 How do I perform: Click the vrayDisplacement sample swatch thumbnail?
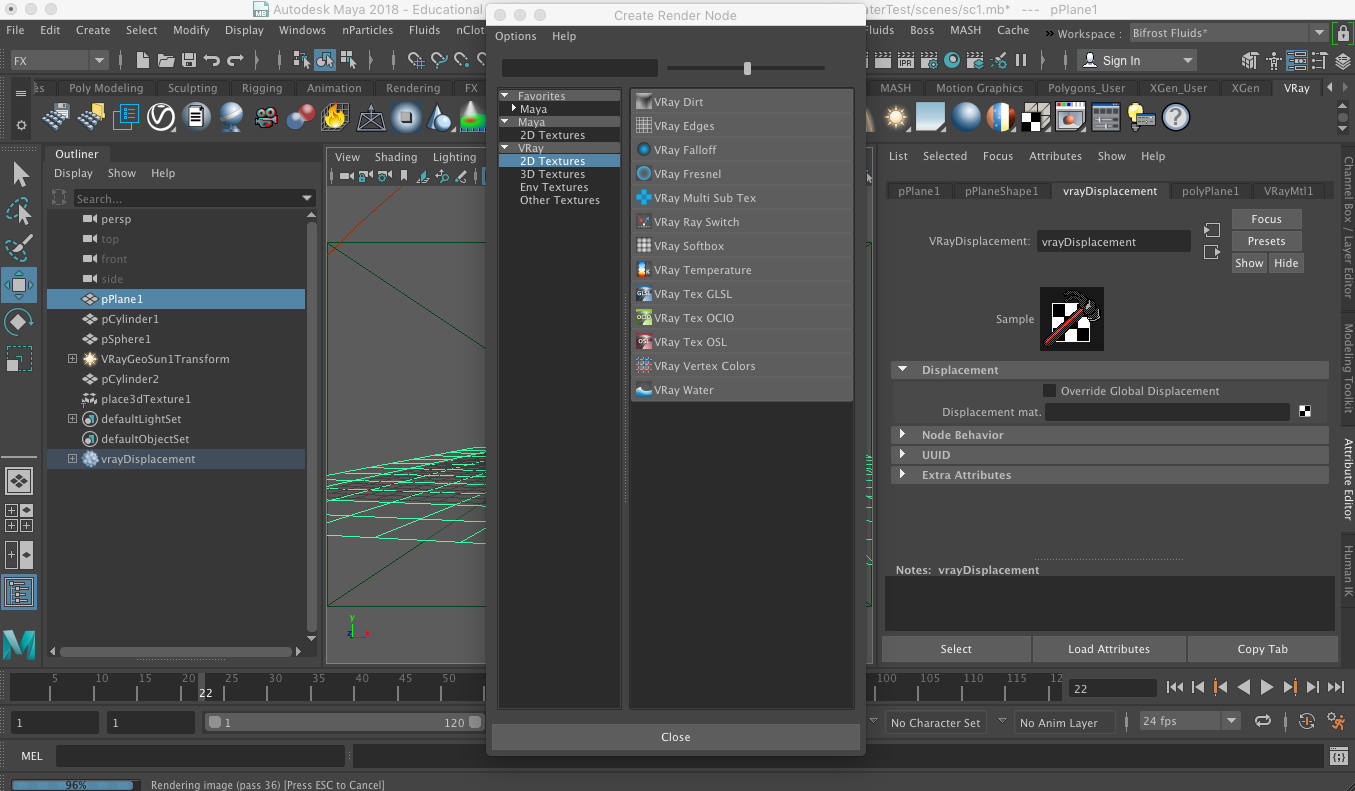(x=1072, y=319)
